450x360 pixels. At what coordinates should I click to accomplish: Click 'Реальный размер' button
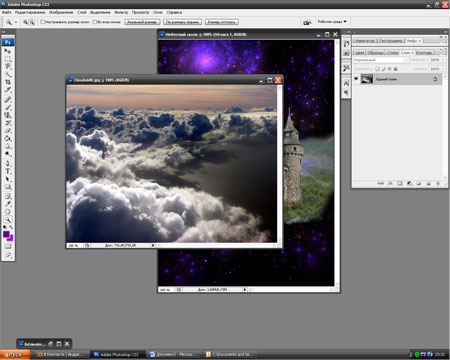(x=142, y=22)
